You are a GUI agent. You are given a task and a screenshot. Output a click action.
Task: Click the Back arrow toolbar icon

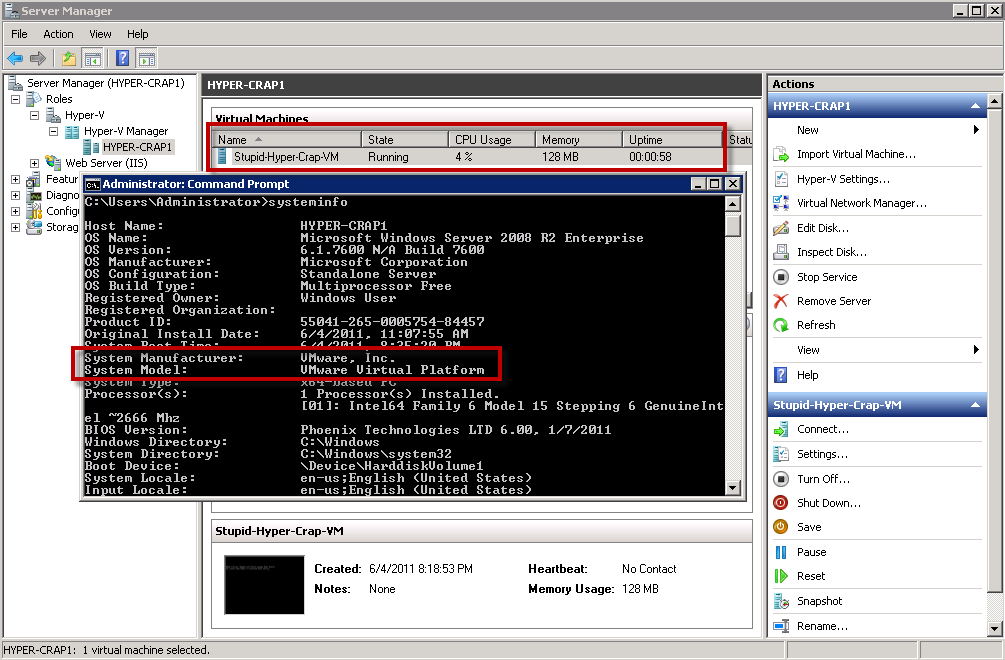click(x=15, y=59)
